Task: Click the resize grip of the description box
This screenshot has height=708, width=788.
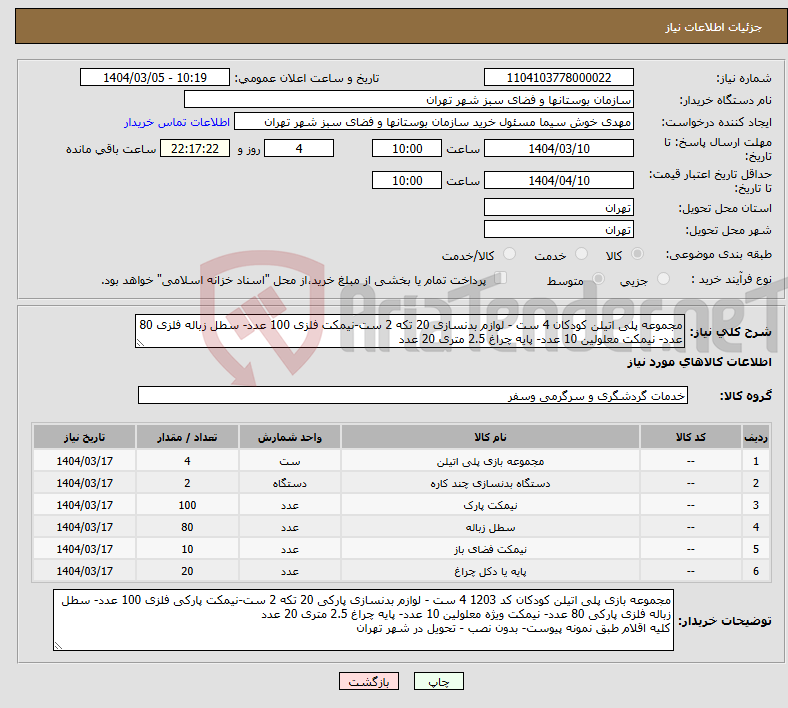Action: pyautogui.click(x=140, y=343)
